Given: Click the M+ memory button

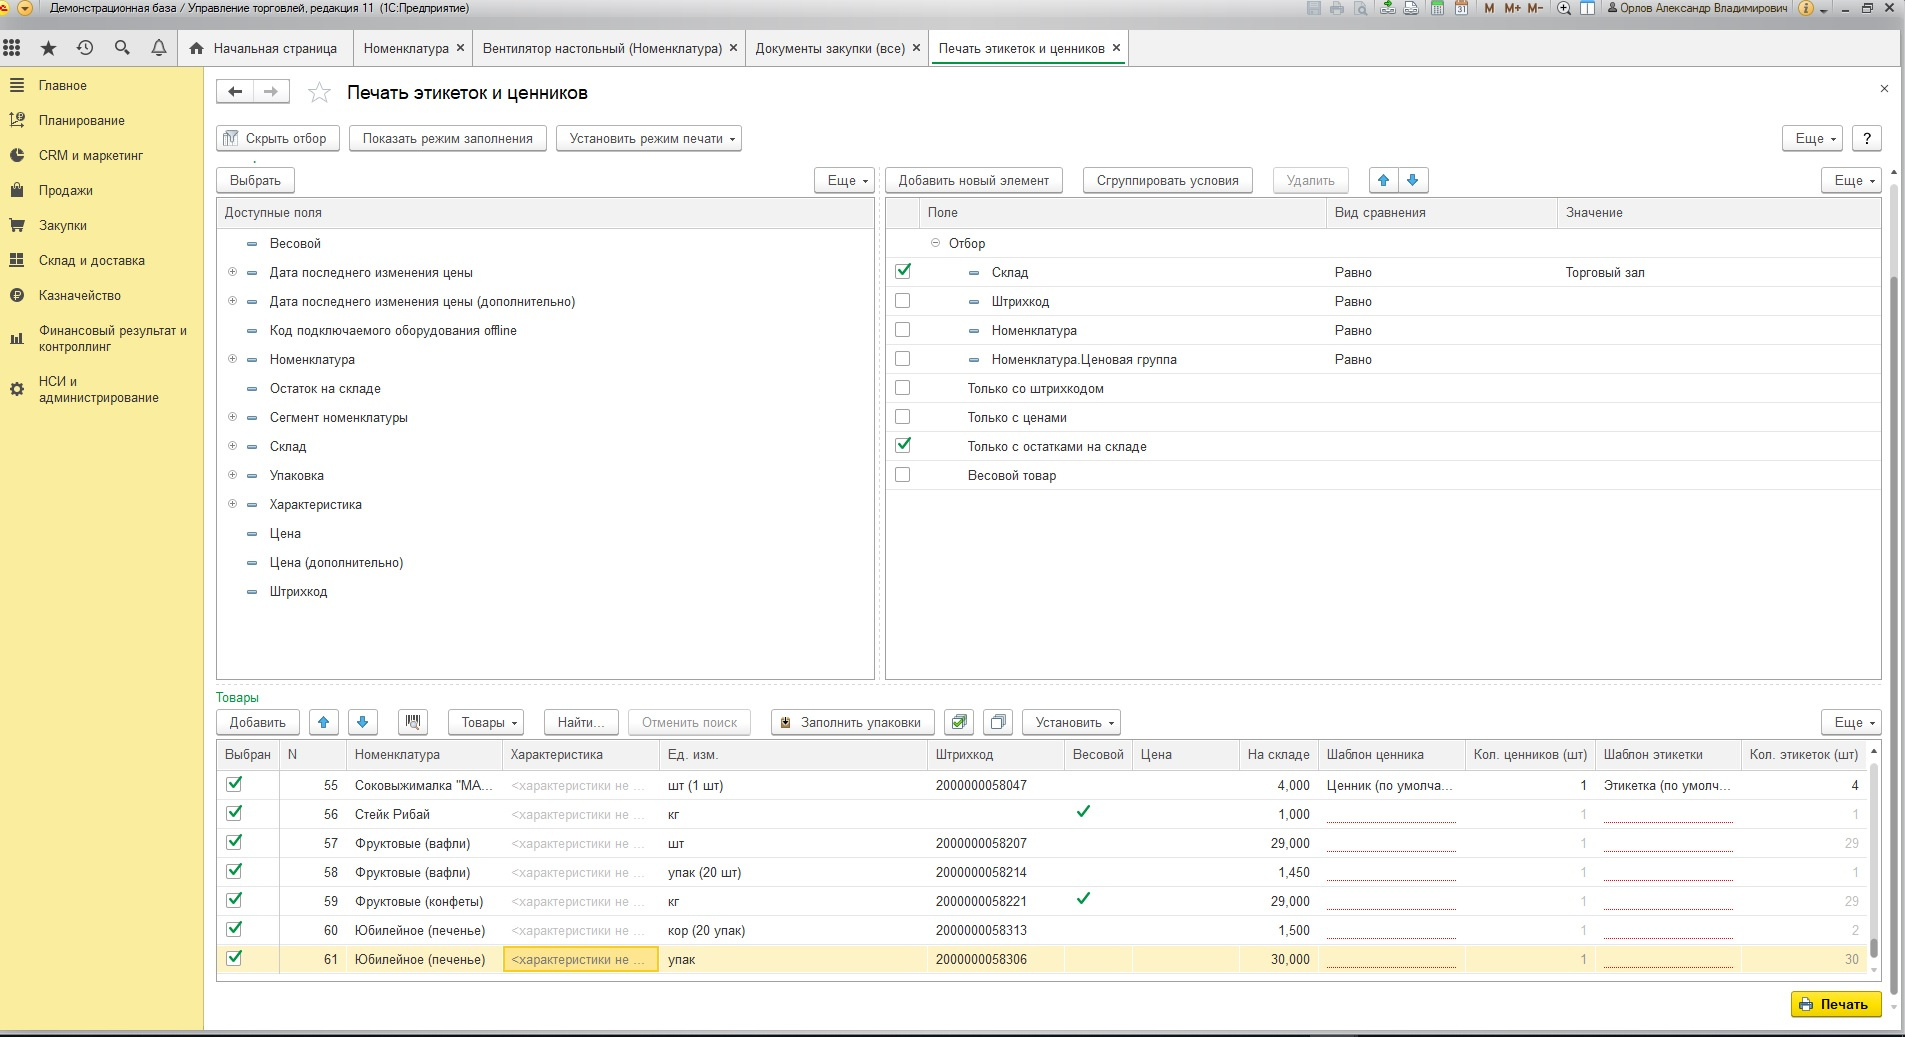Looking at the screenshot, I should pos(1512,8).
